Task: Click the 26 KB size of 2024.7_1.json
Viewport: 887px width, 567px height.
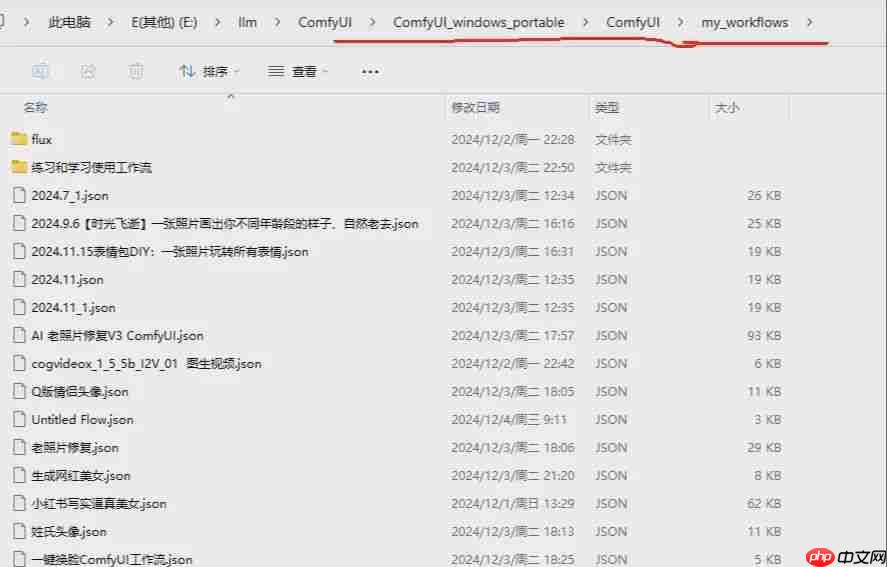Action: (x=764, y=195)
